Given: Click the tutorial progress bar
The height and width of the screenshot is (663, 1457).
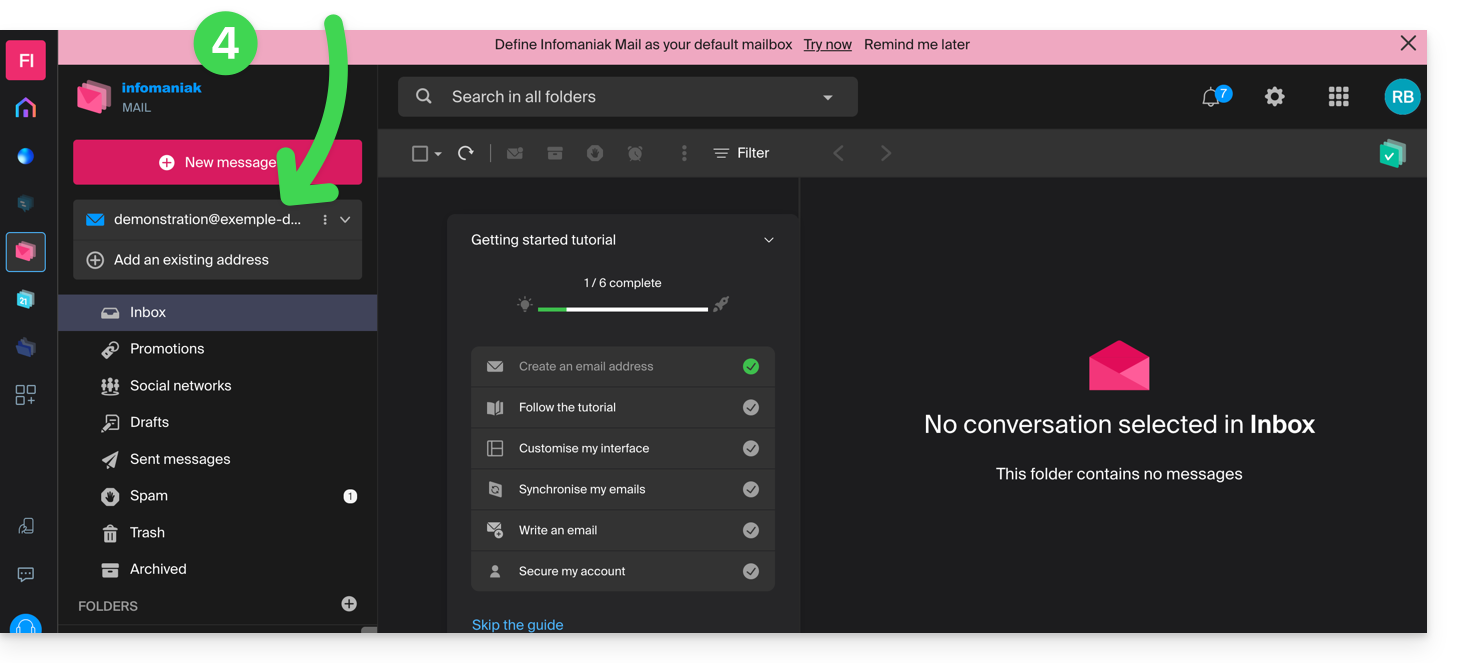Looking at the screenshot, I should 622,309.
